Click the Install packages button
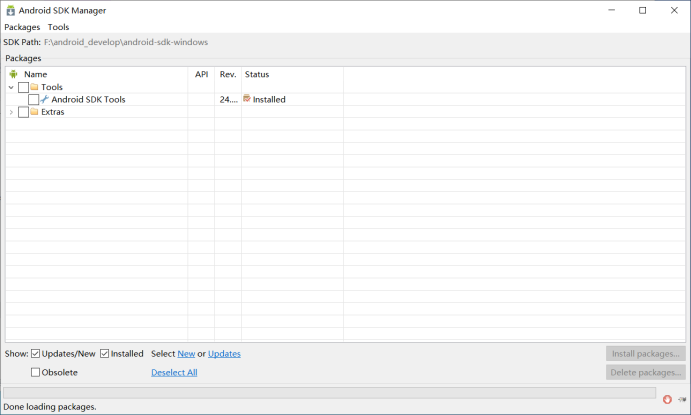Image resolution: width=691 pixels, height=415 pixels. (x=646, y=354)
